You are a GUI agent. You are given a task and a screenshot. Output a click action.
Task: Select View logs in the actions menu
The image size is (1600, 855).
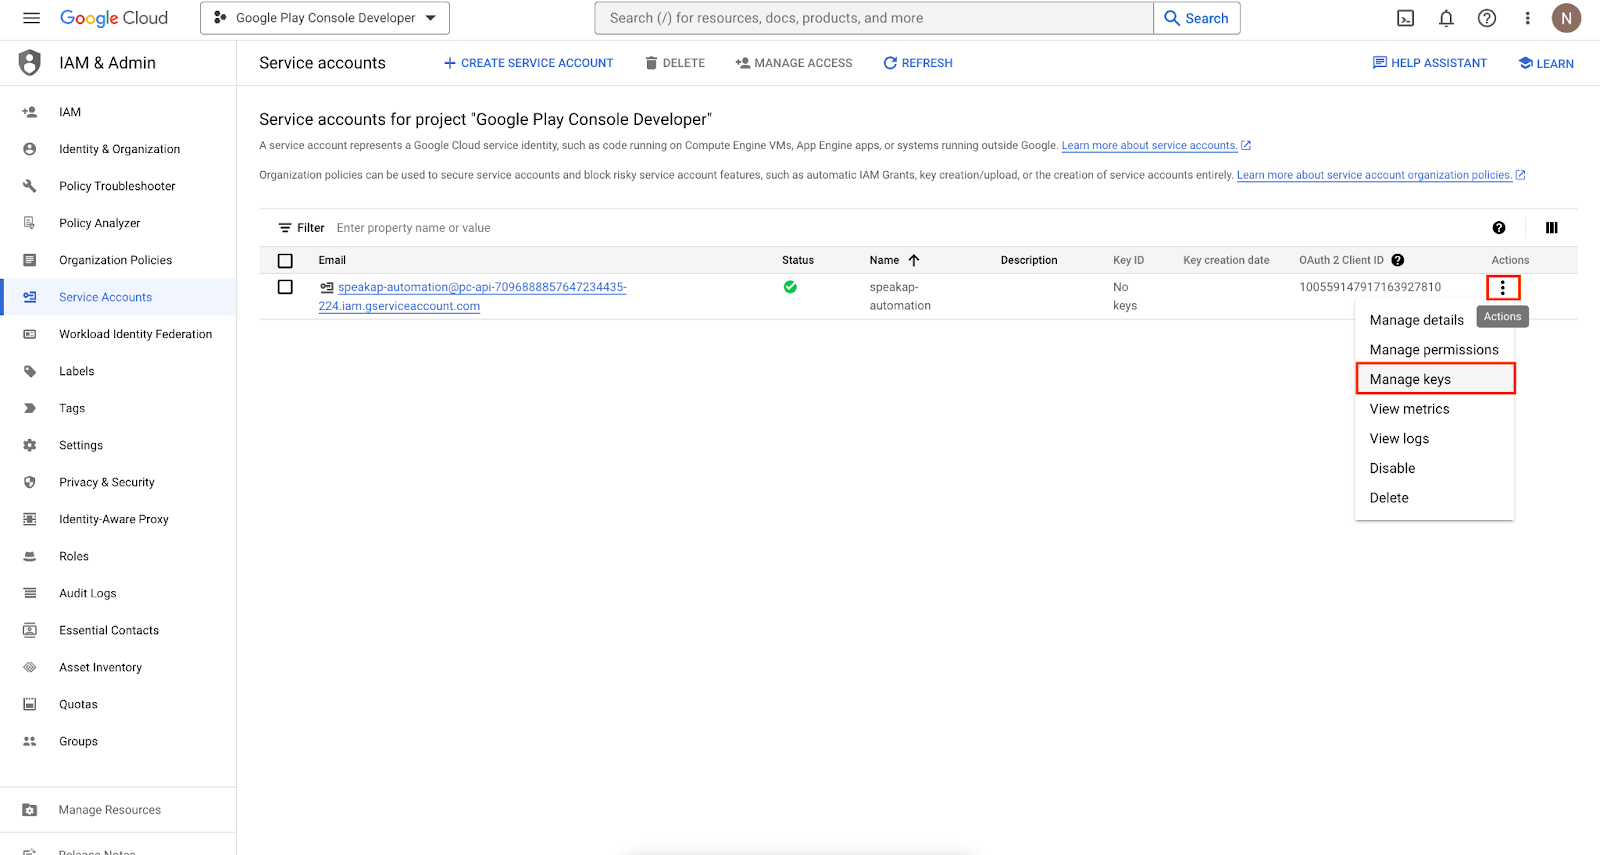pos(1434,439)
